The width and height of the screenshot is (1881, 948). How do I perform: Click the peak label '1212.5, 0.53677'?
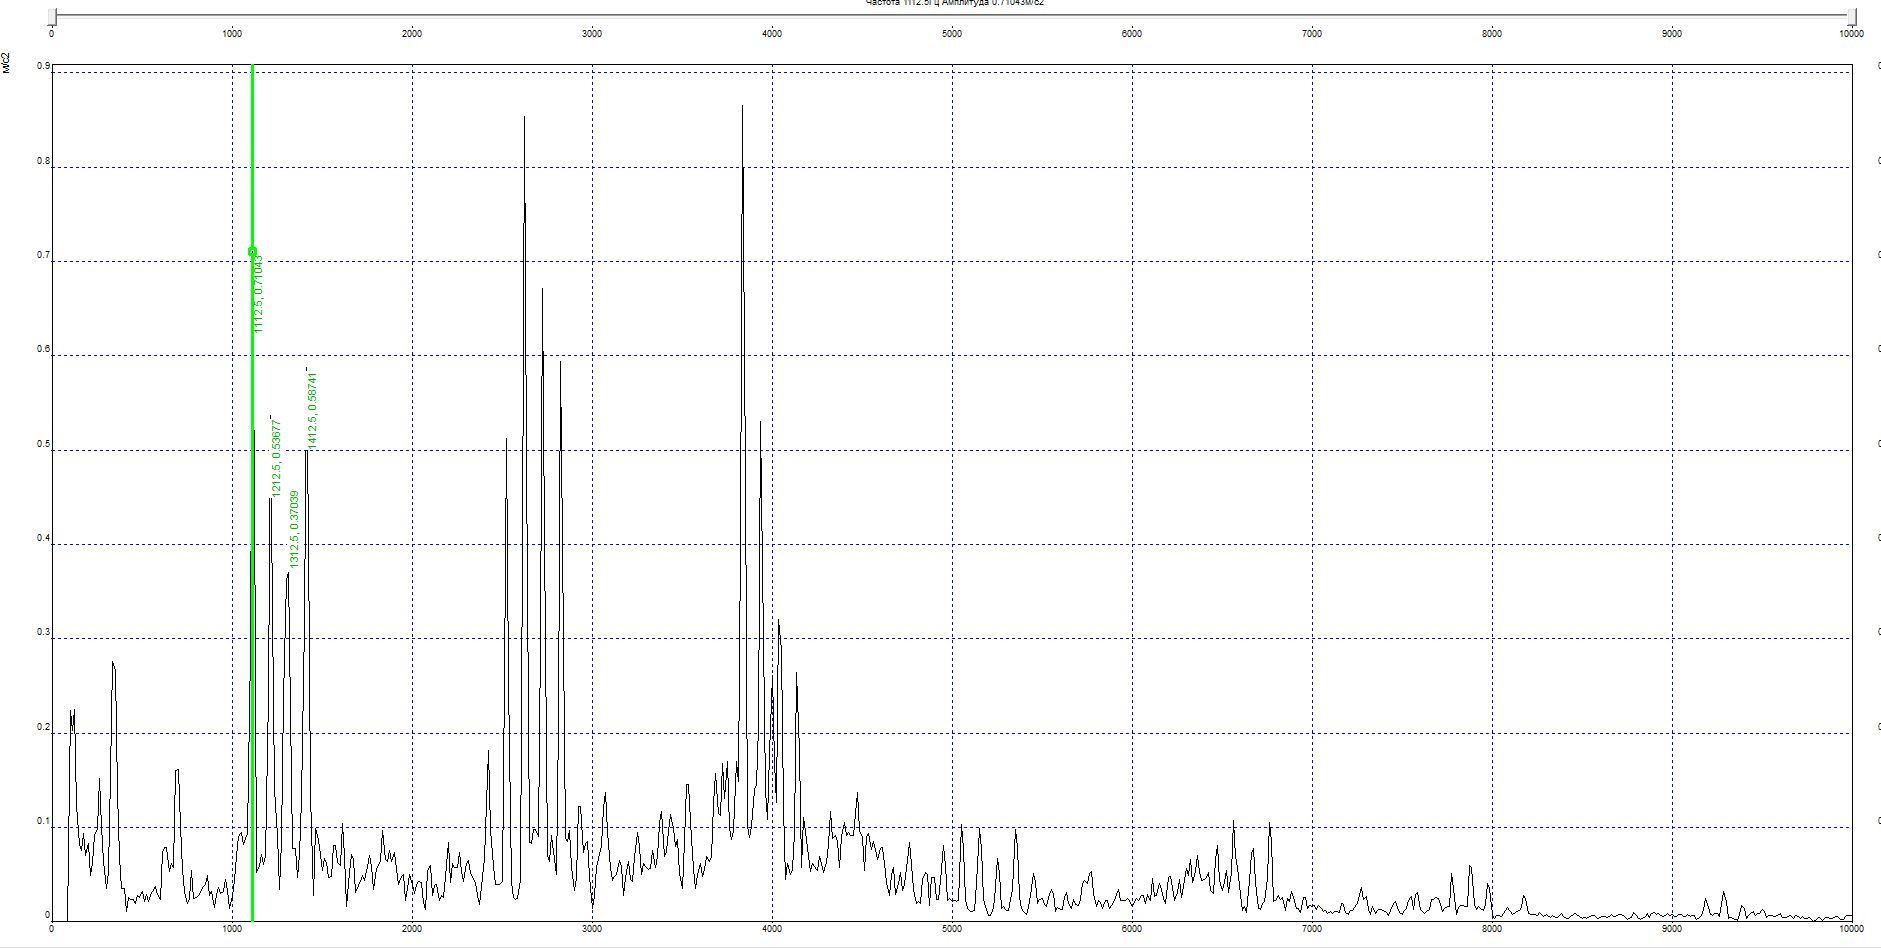277,457
